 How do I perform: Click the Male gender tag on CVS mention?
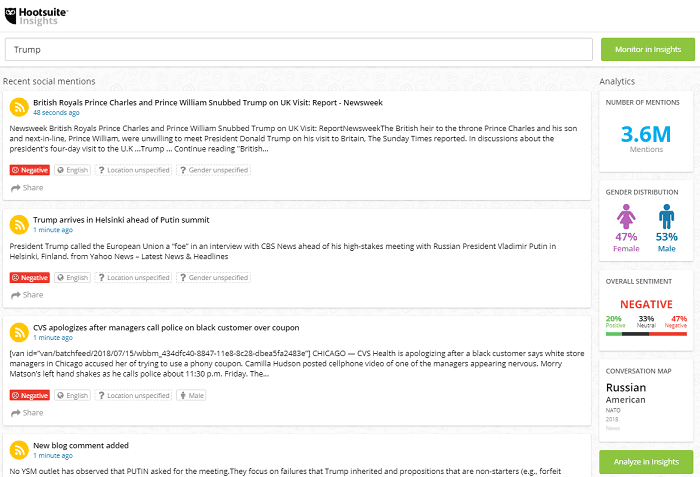(192, 395)
